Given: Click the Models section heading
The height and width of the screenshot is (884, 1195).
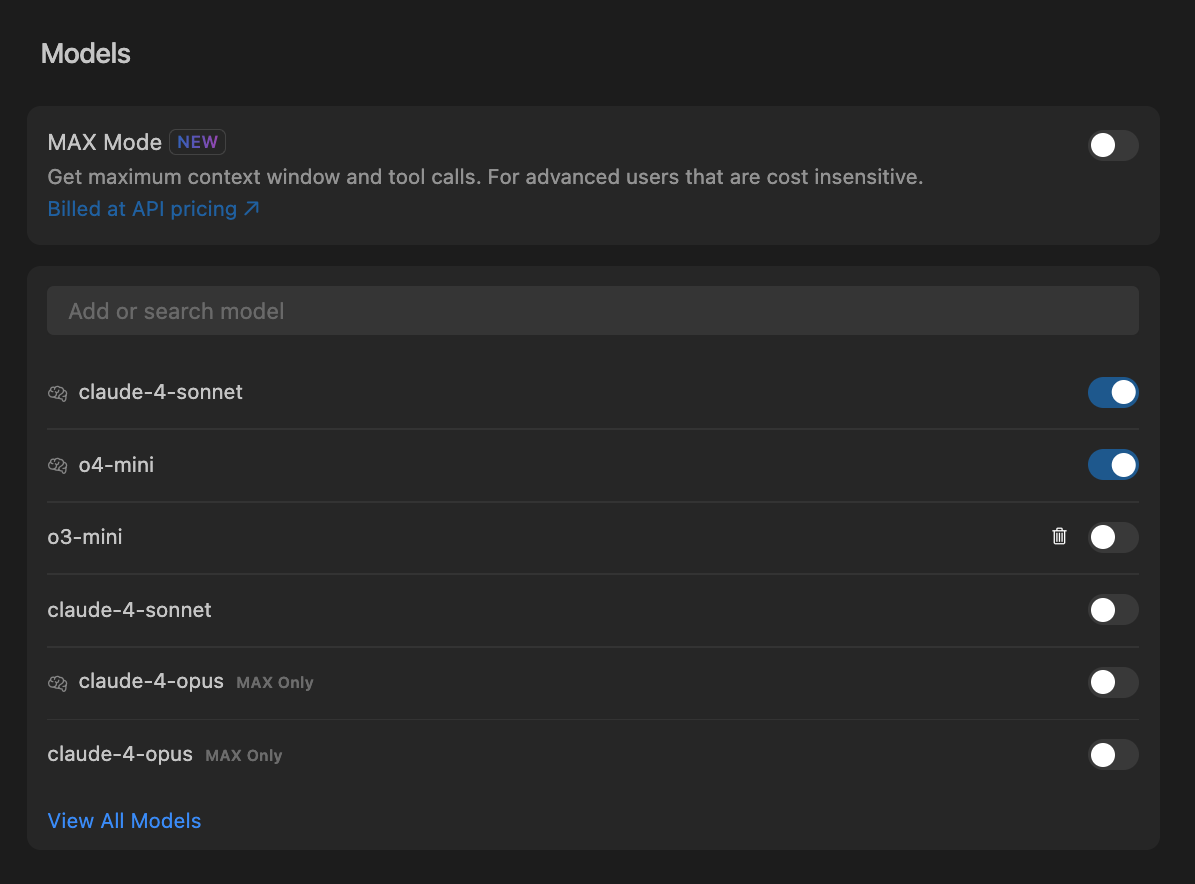Looking at the screenshot, I should coord(86,54).
